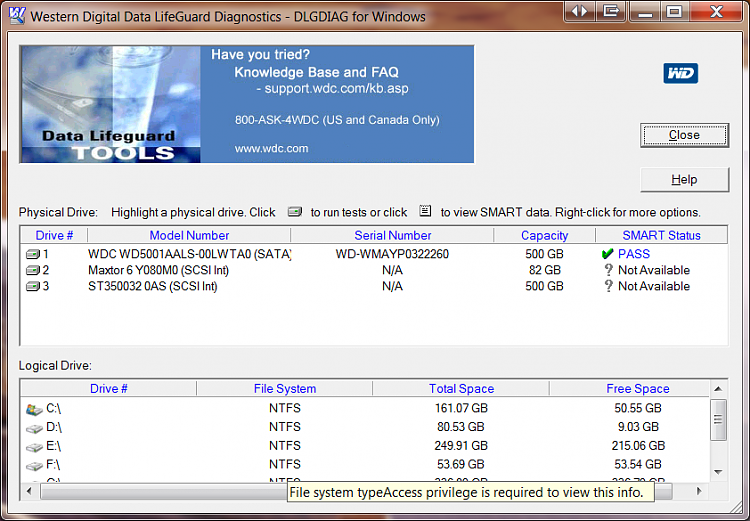Click the PASS SMART status text
The image size is (750, 521).
[x=634, y=254]
